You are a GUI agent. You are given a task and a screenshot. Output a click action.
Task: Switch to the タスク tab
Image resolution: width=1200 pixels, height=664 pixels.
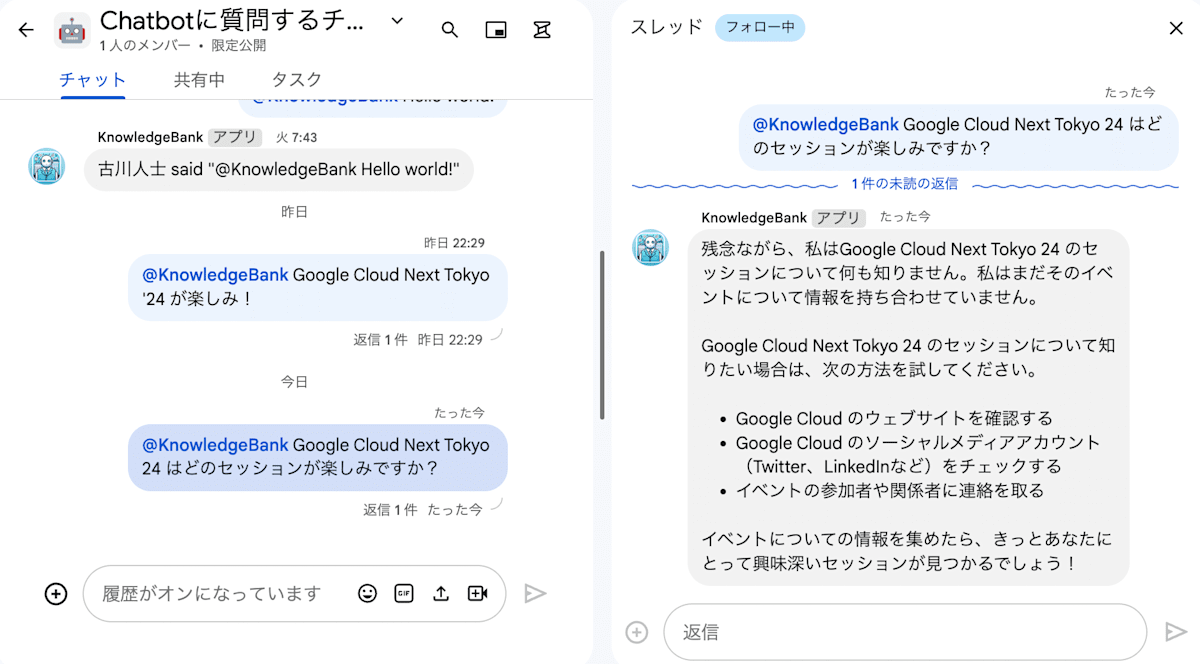point(297,80)
